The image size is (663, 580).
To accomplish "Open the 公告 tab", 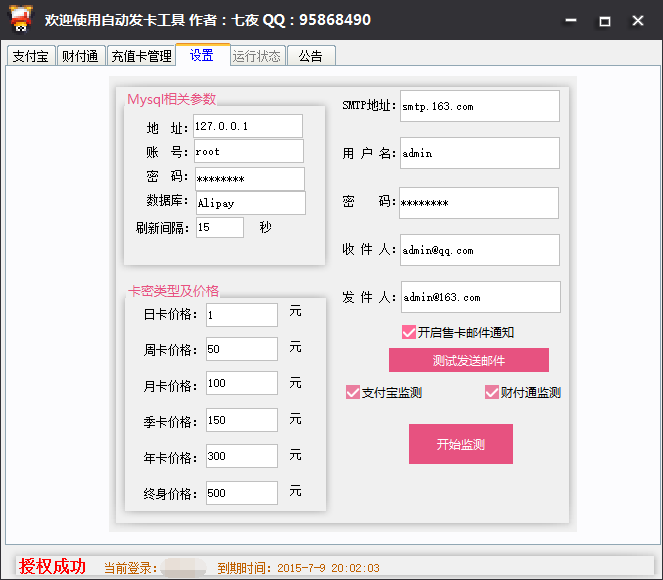I will 311,55.
